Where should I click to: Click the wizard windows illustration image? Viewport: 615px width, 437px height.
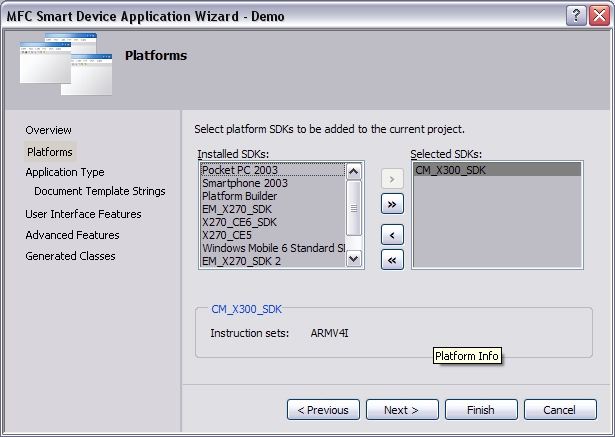pyautogui.click(x=66, y=64)
